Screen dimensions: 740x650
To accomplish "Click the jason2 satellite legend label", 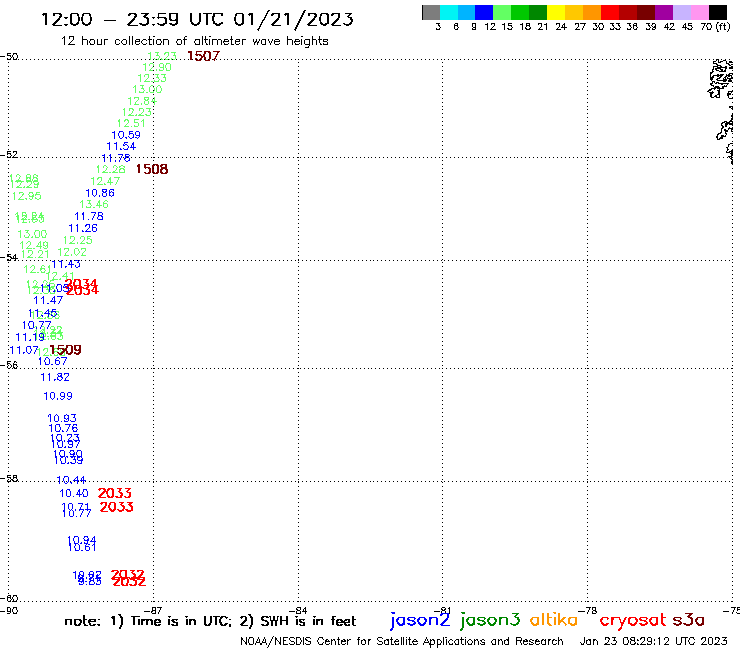I will (420, 620).
